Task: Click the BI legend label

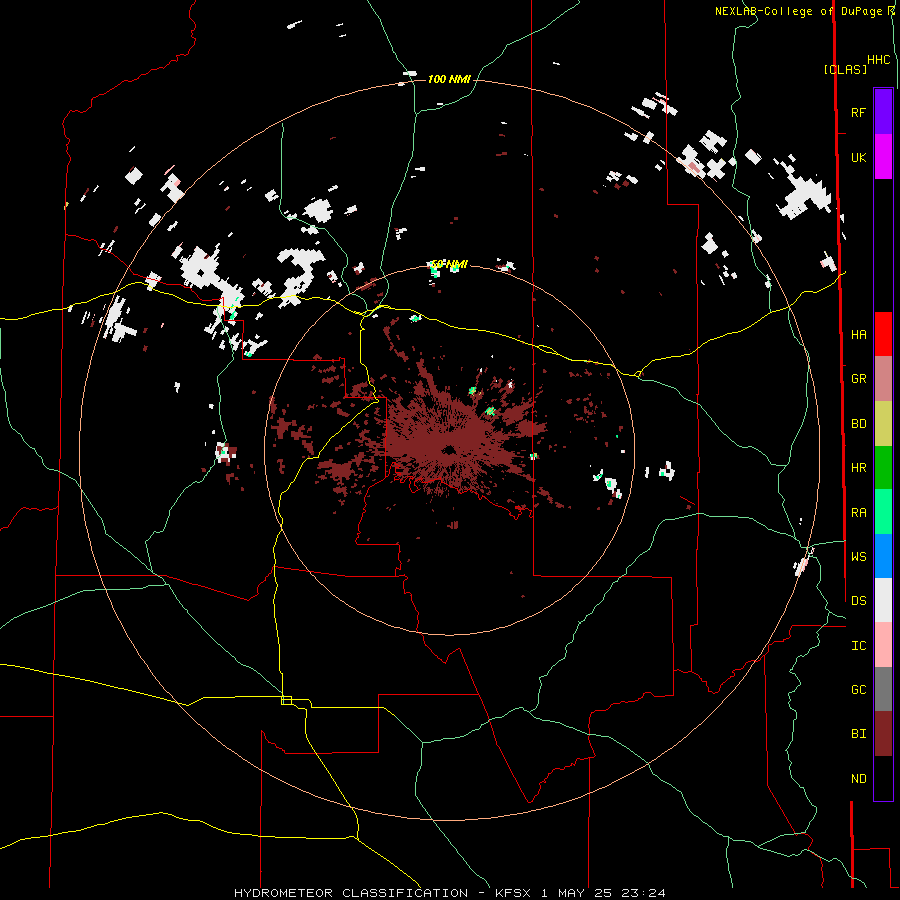Action: [x=858, y=734]
